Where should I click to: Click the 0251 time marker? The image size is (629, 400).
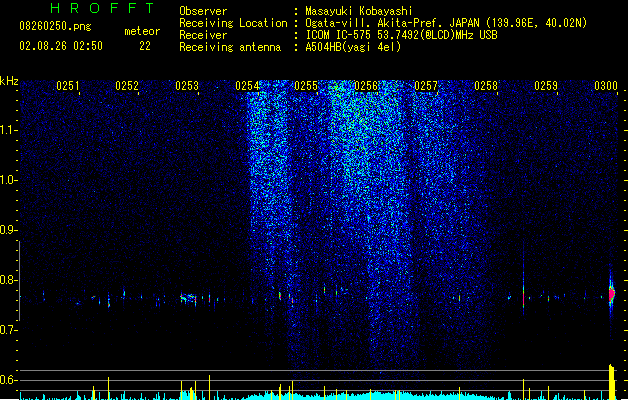[68, 86]
